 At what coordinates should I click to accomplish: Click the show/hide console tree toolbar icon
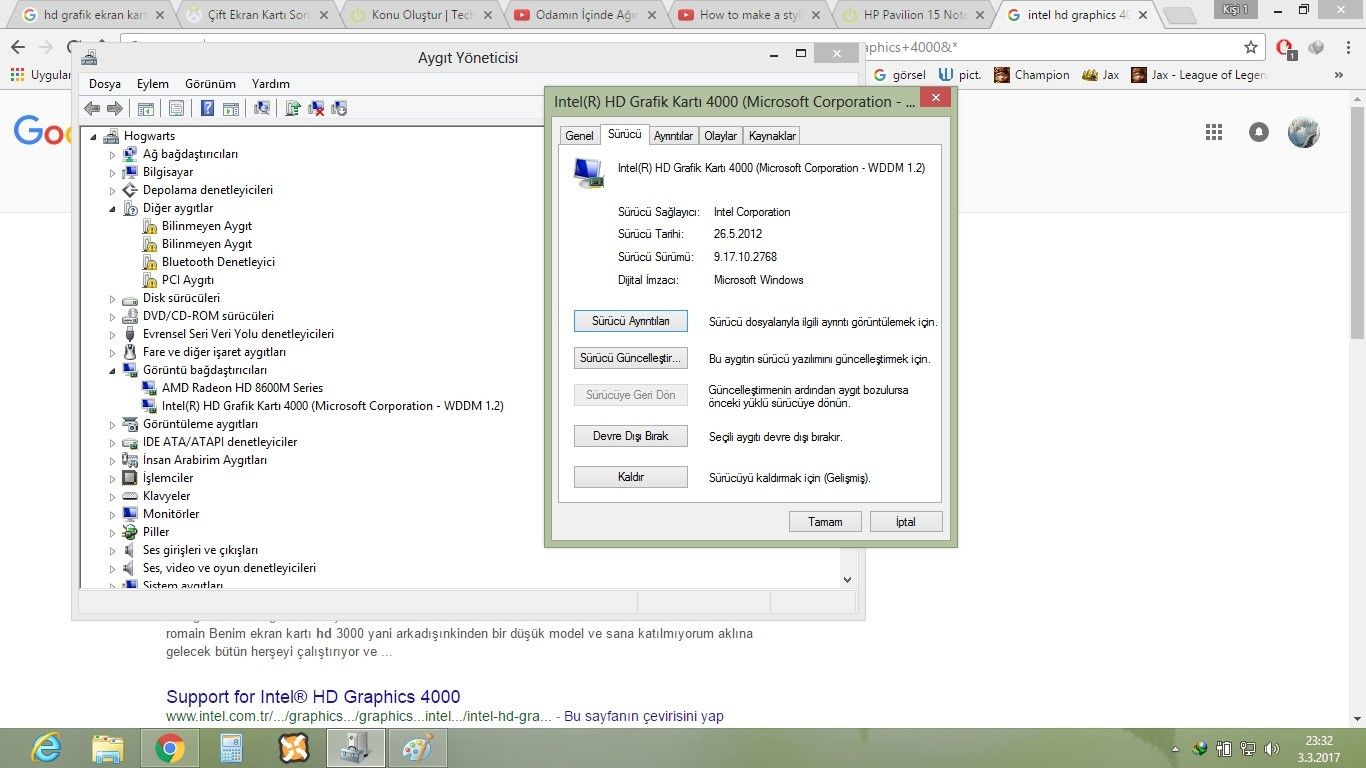146,108
